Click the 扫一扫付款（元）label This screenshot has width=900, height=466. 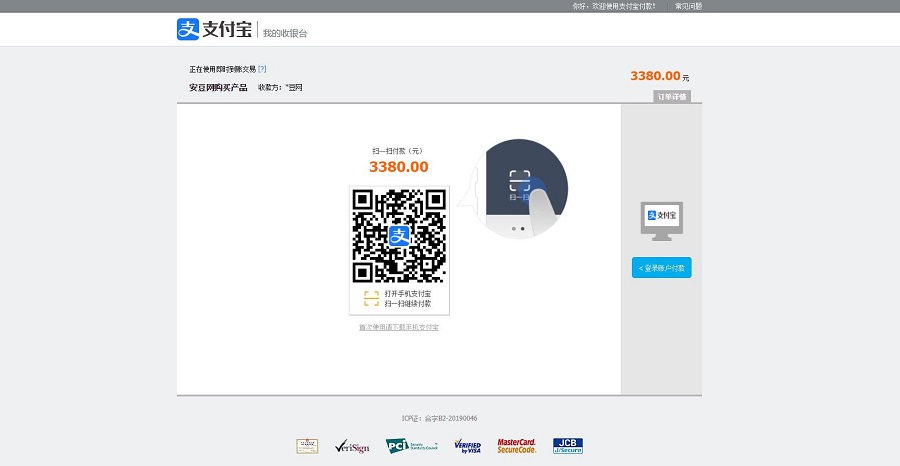tap(398, 151)
